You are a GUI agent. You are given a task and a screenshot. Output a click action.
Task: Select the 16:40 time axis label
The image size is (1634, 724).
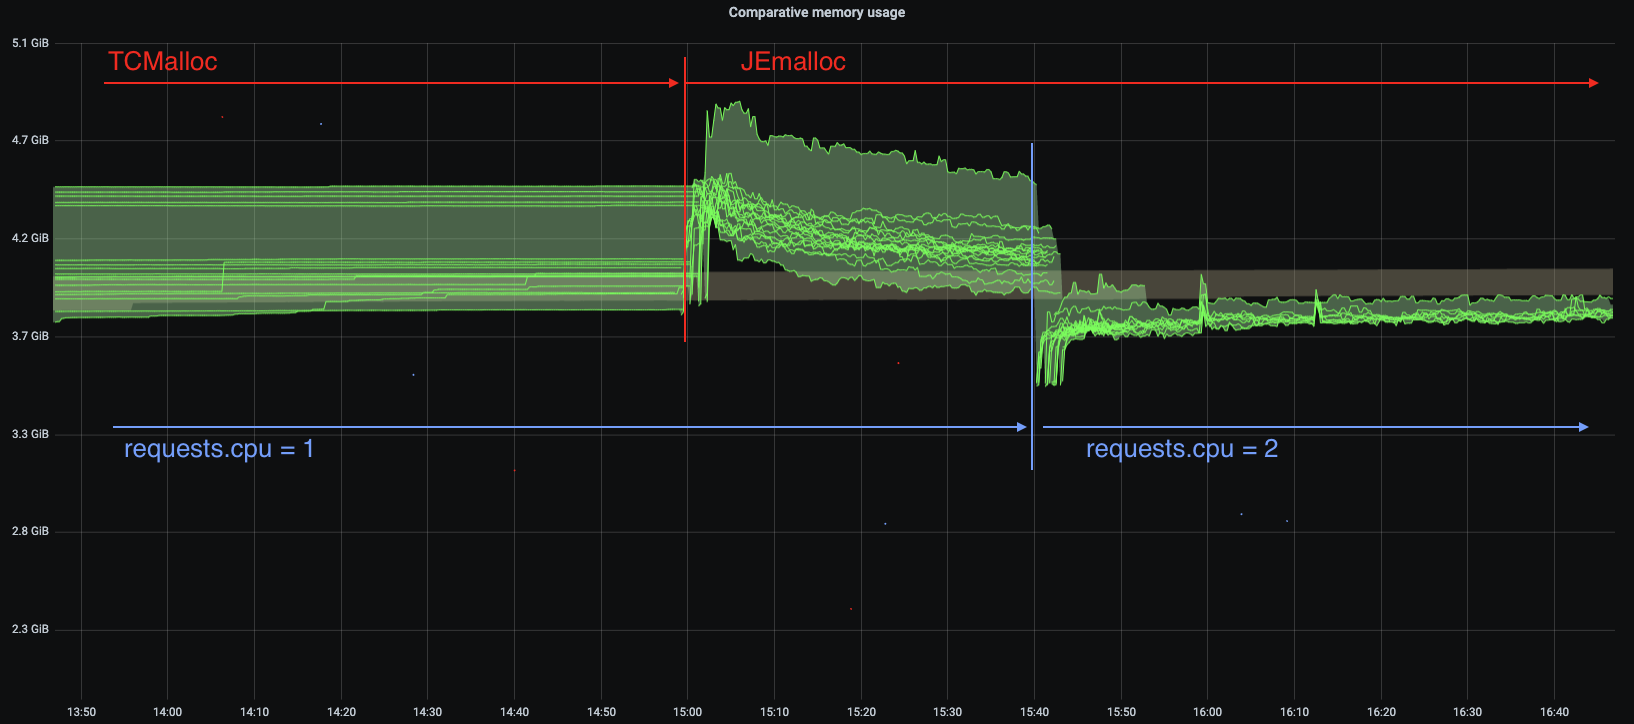(x=1555, y=712)
